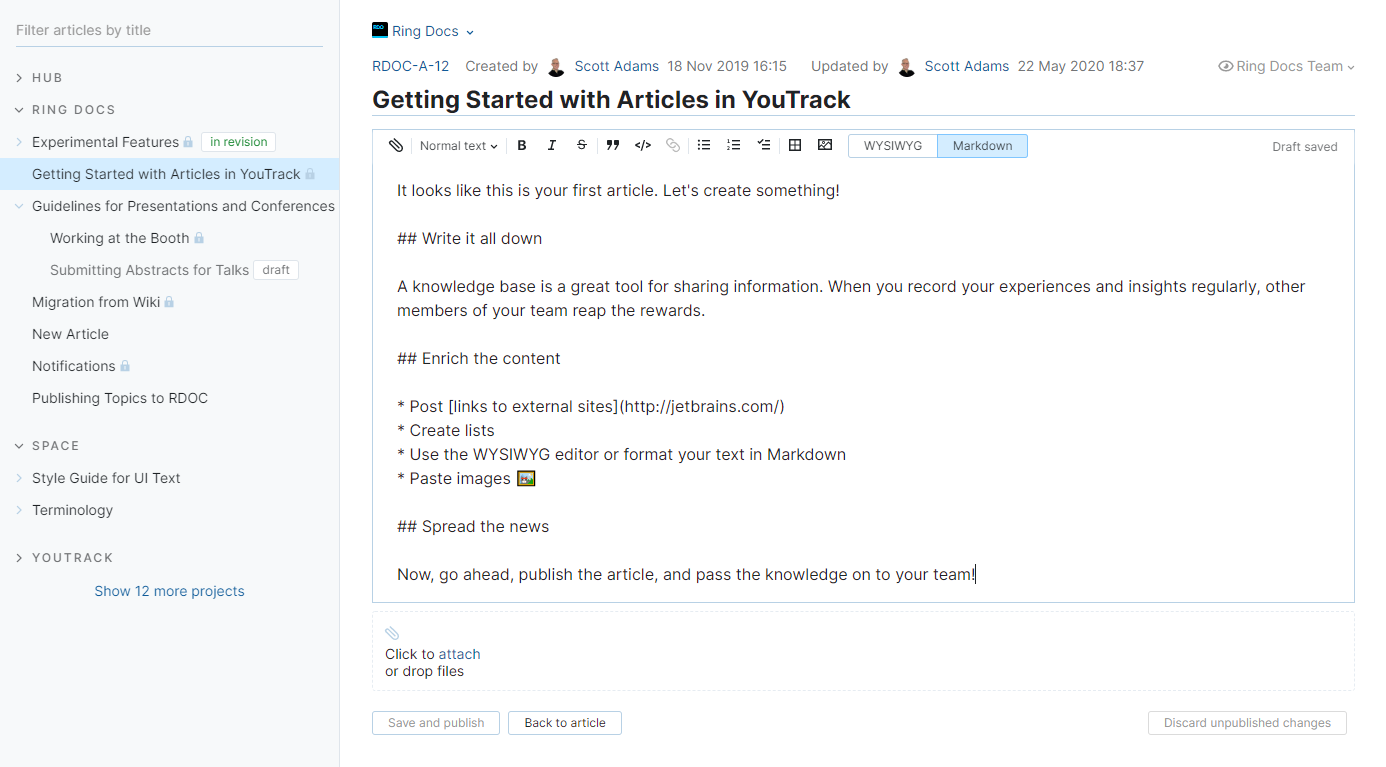The width and height of the screenshot is (1386, 767).
Task: Expand Style Guide for UI Text
Action: 19,478
